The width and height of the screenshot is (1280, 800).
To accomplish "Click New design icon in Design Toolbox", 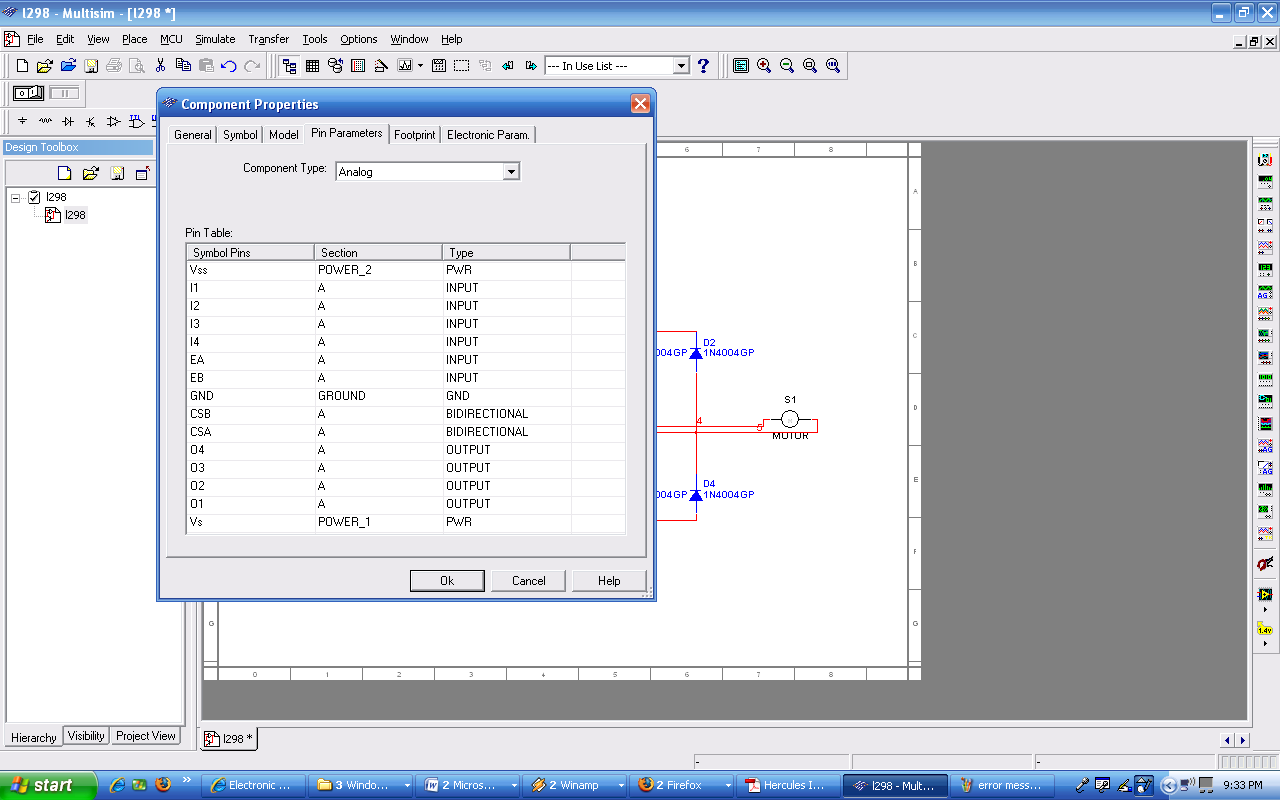I will [64, 174].
